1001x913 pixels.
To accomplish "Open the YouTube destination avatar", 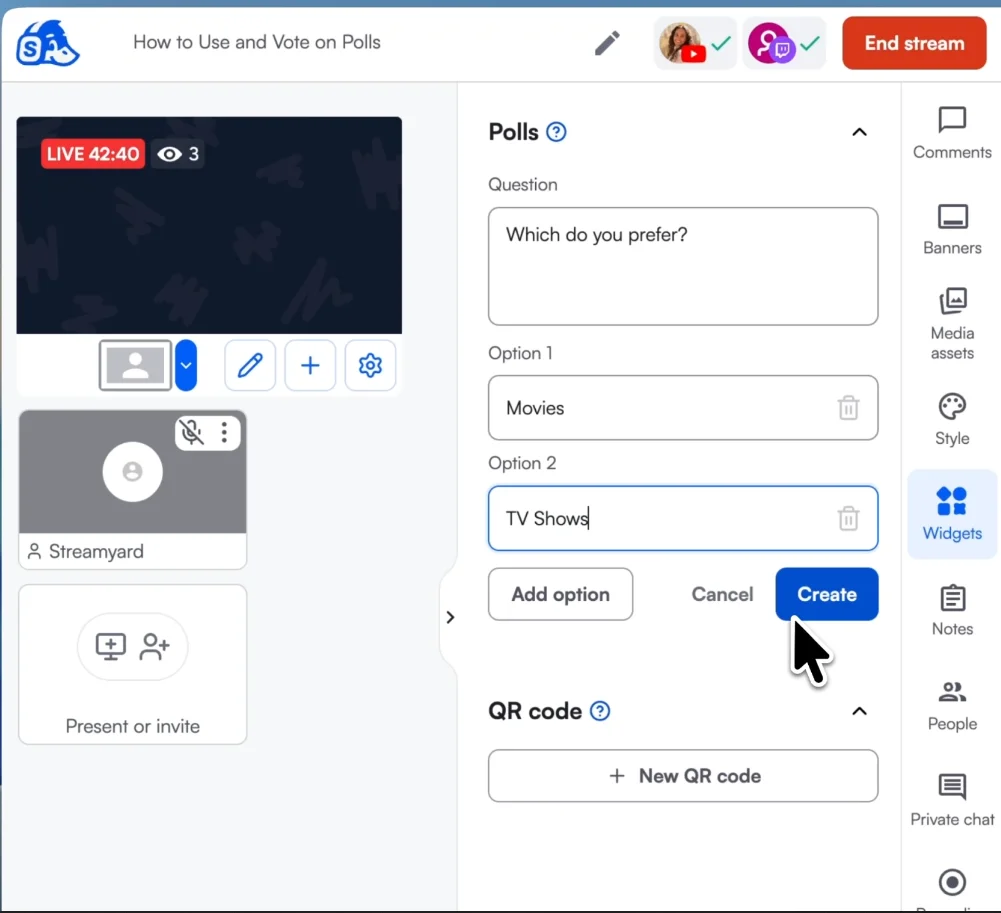I will [x=681, y=43].
